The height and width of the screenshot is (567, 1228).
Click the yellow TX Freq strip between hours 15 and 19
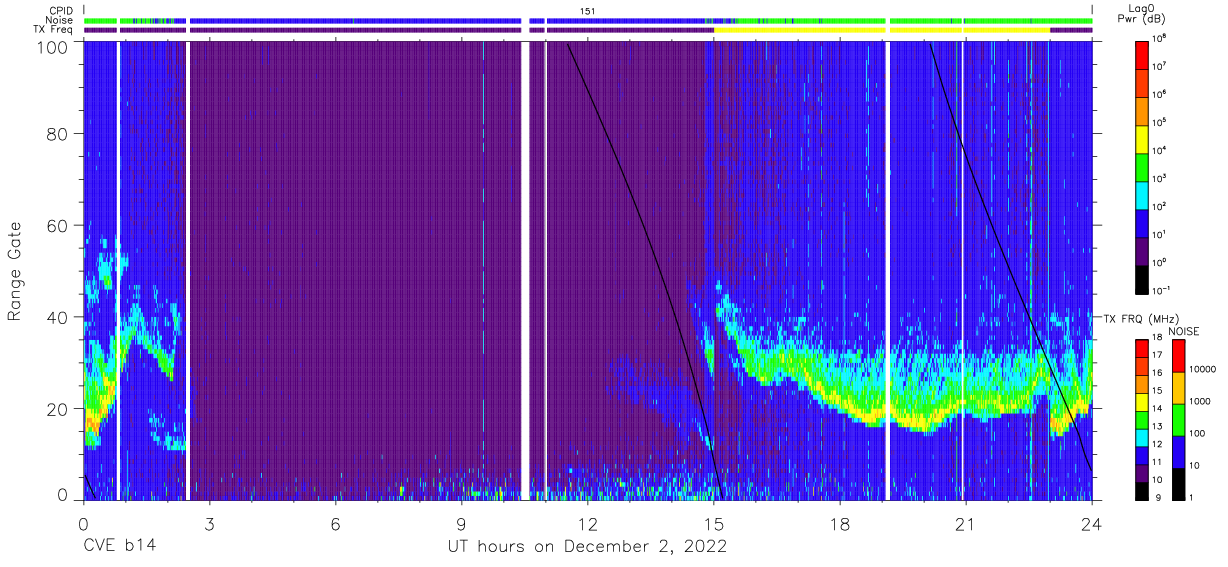pos(800,30)
